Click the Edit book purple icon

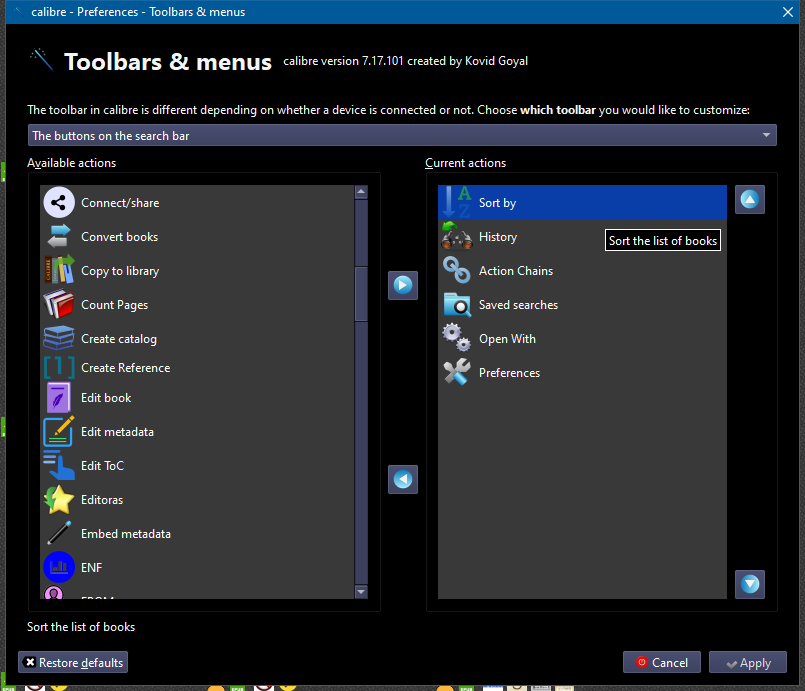pyautogui.click(x=59, y=398)
